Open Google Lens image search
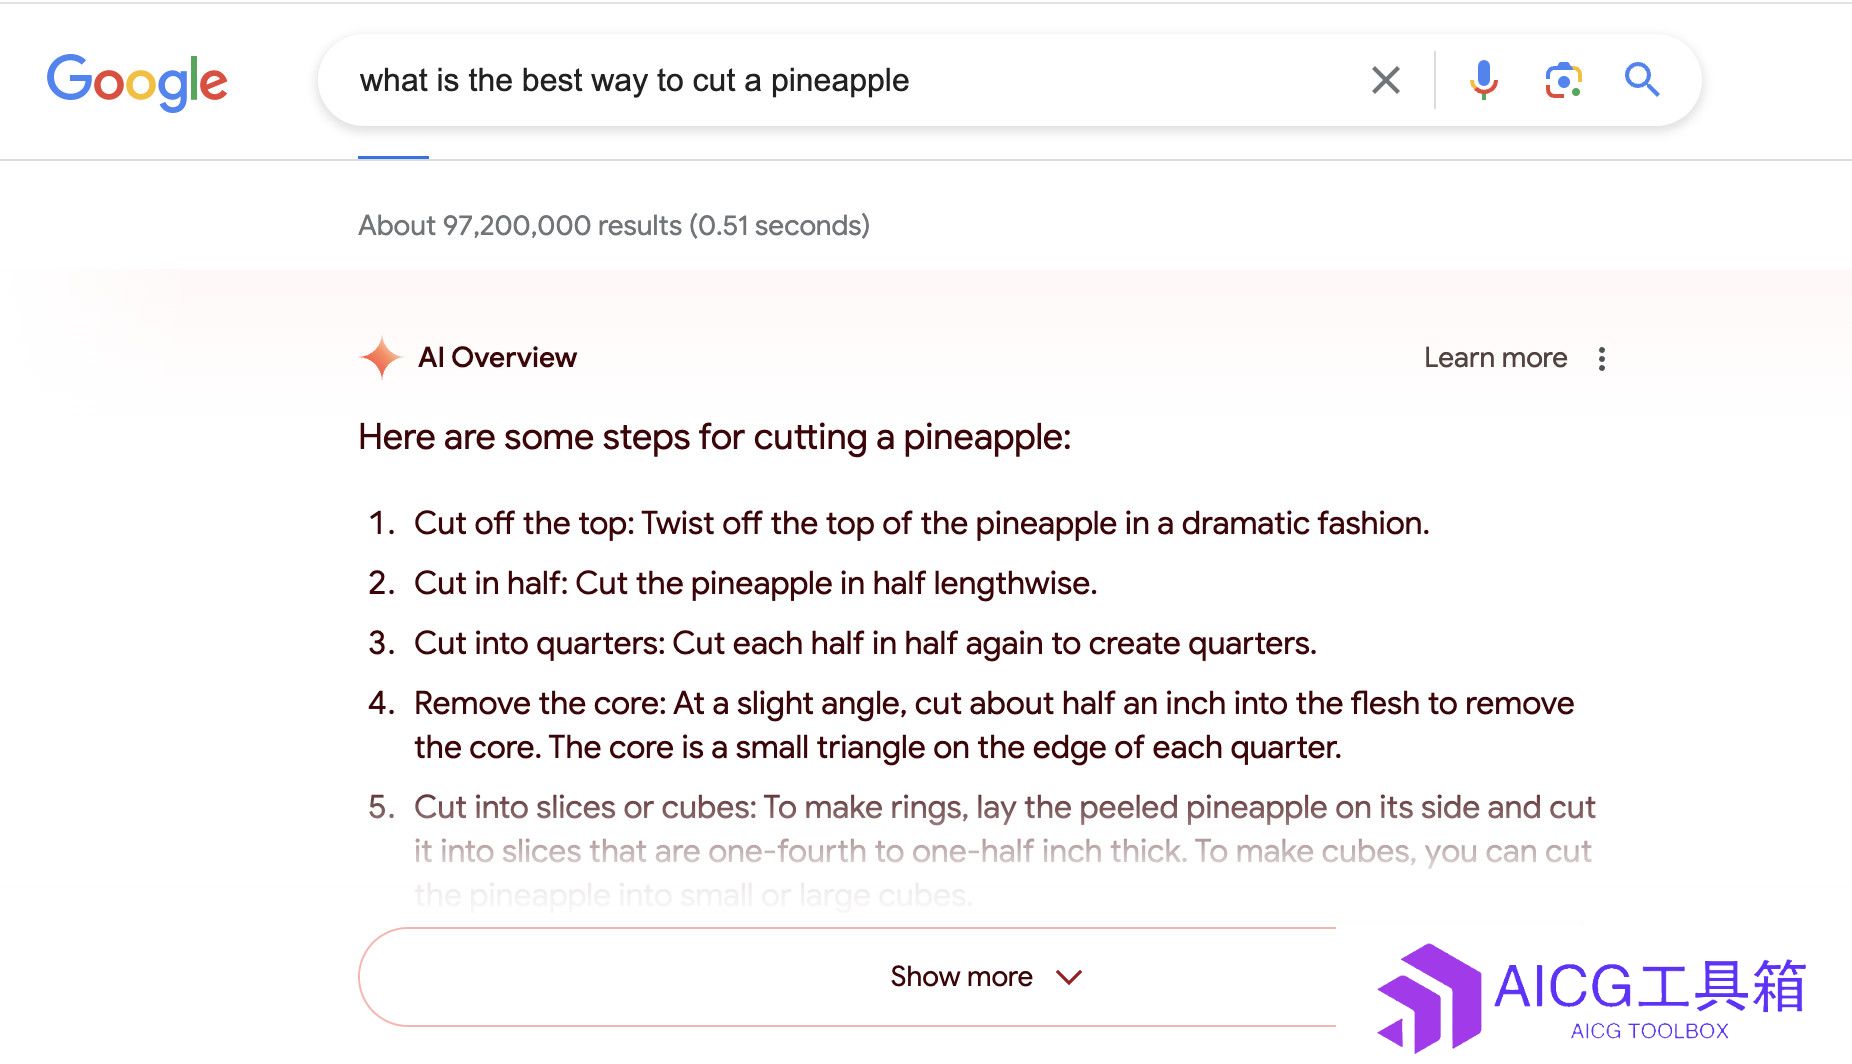The image size is (1852, 1064). [1563, 80]
